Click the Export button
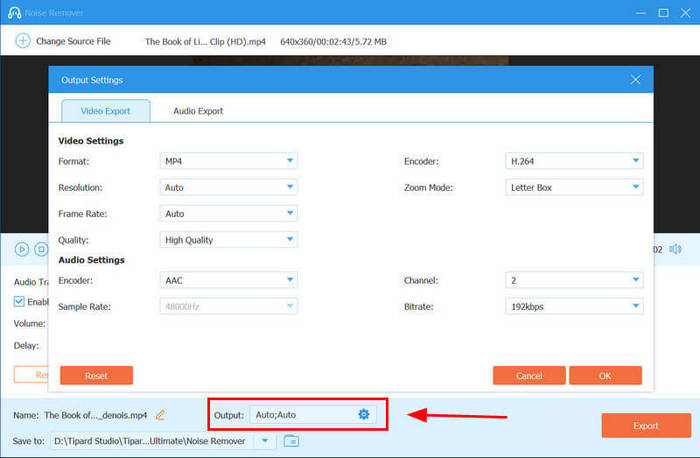This screenshot has width=700, height=458. [646, 425]
